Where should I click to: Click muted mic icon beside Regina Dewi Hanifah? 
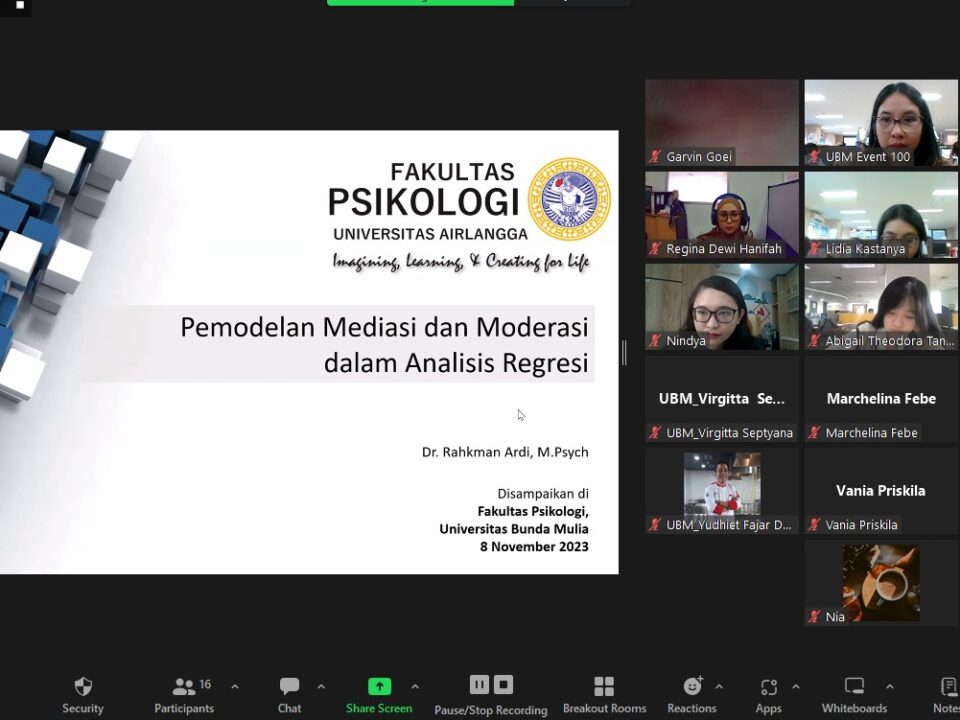point(655,249)
